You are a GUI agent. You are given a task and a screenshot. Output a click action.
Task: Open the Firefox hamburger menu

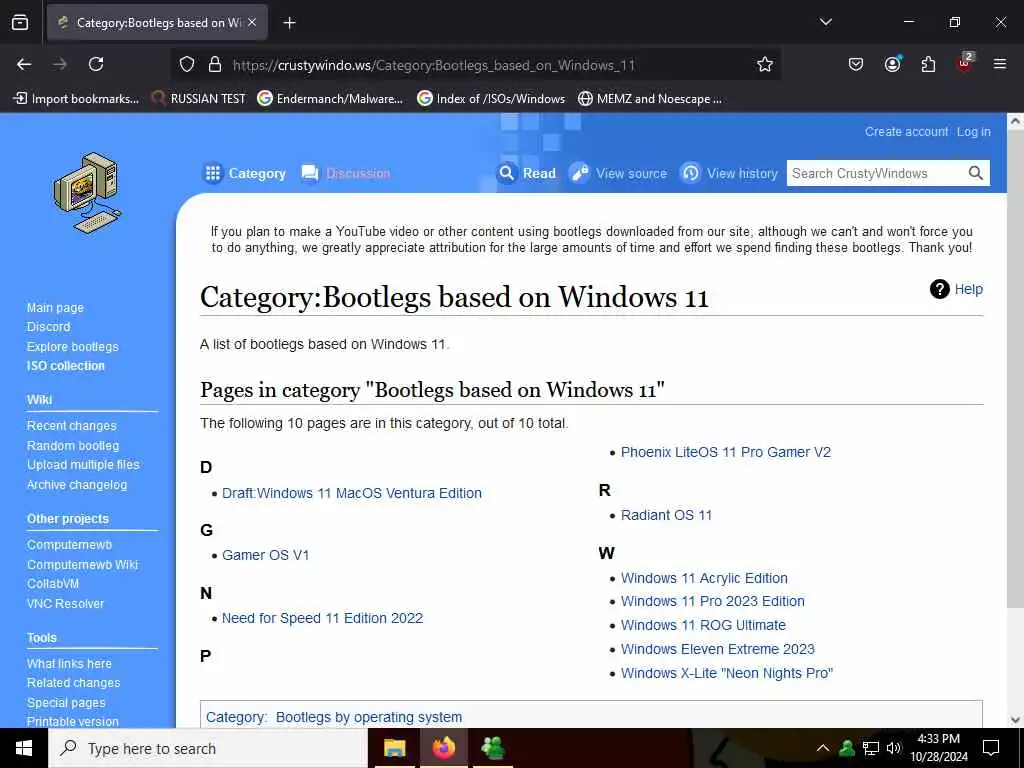(x=1000, y=64)
